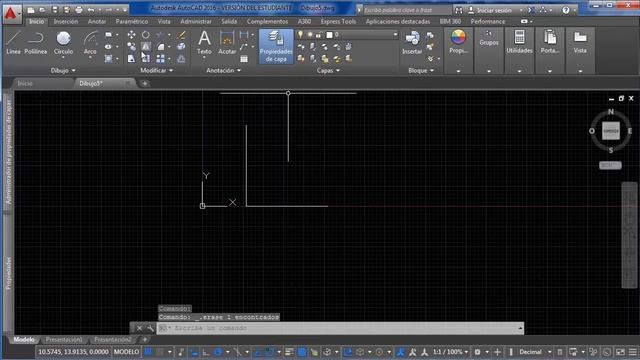Viewport: 640px width, 360px height.
Task: Toggle the layer freeze sun icon
Action: click(310, 35)
